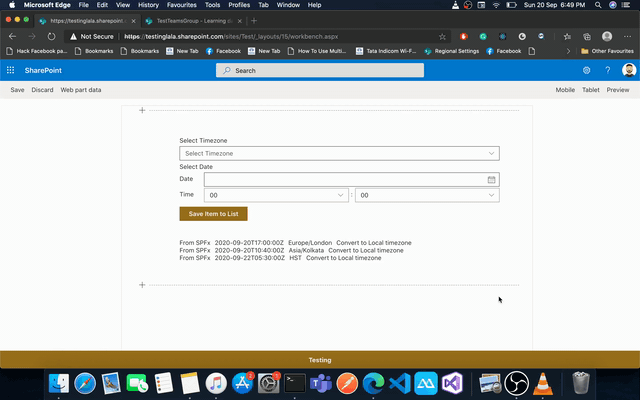Open the History menu
Screen dimensions: 640x400
coord(148,5)
